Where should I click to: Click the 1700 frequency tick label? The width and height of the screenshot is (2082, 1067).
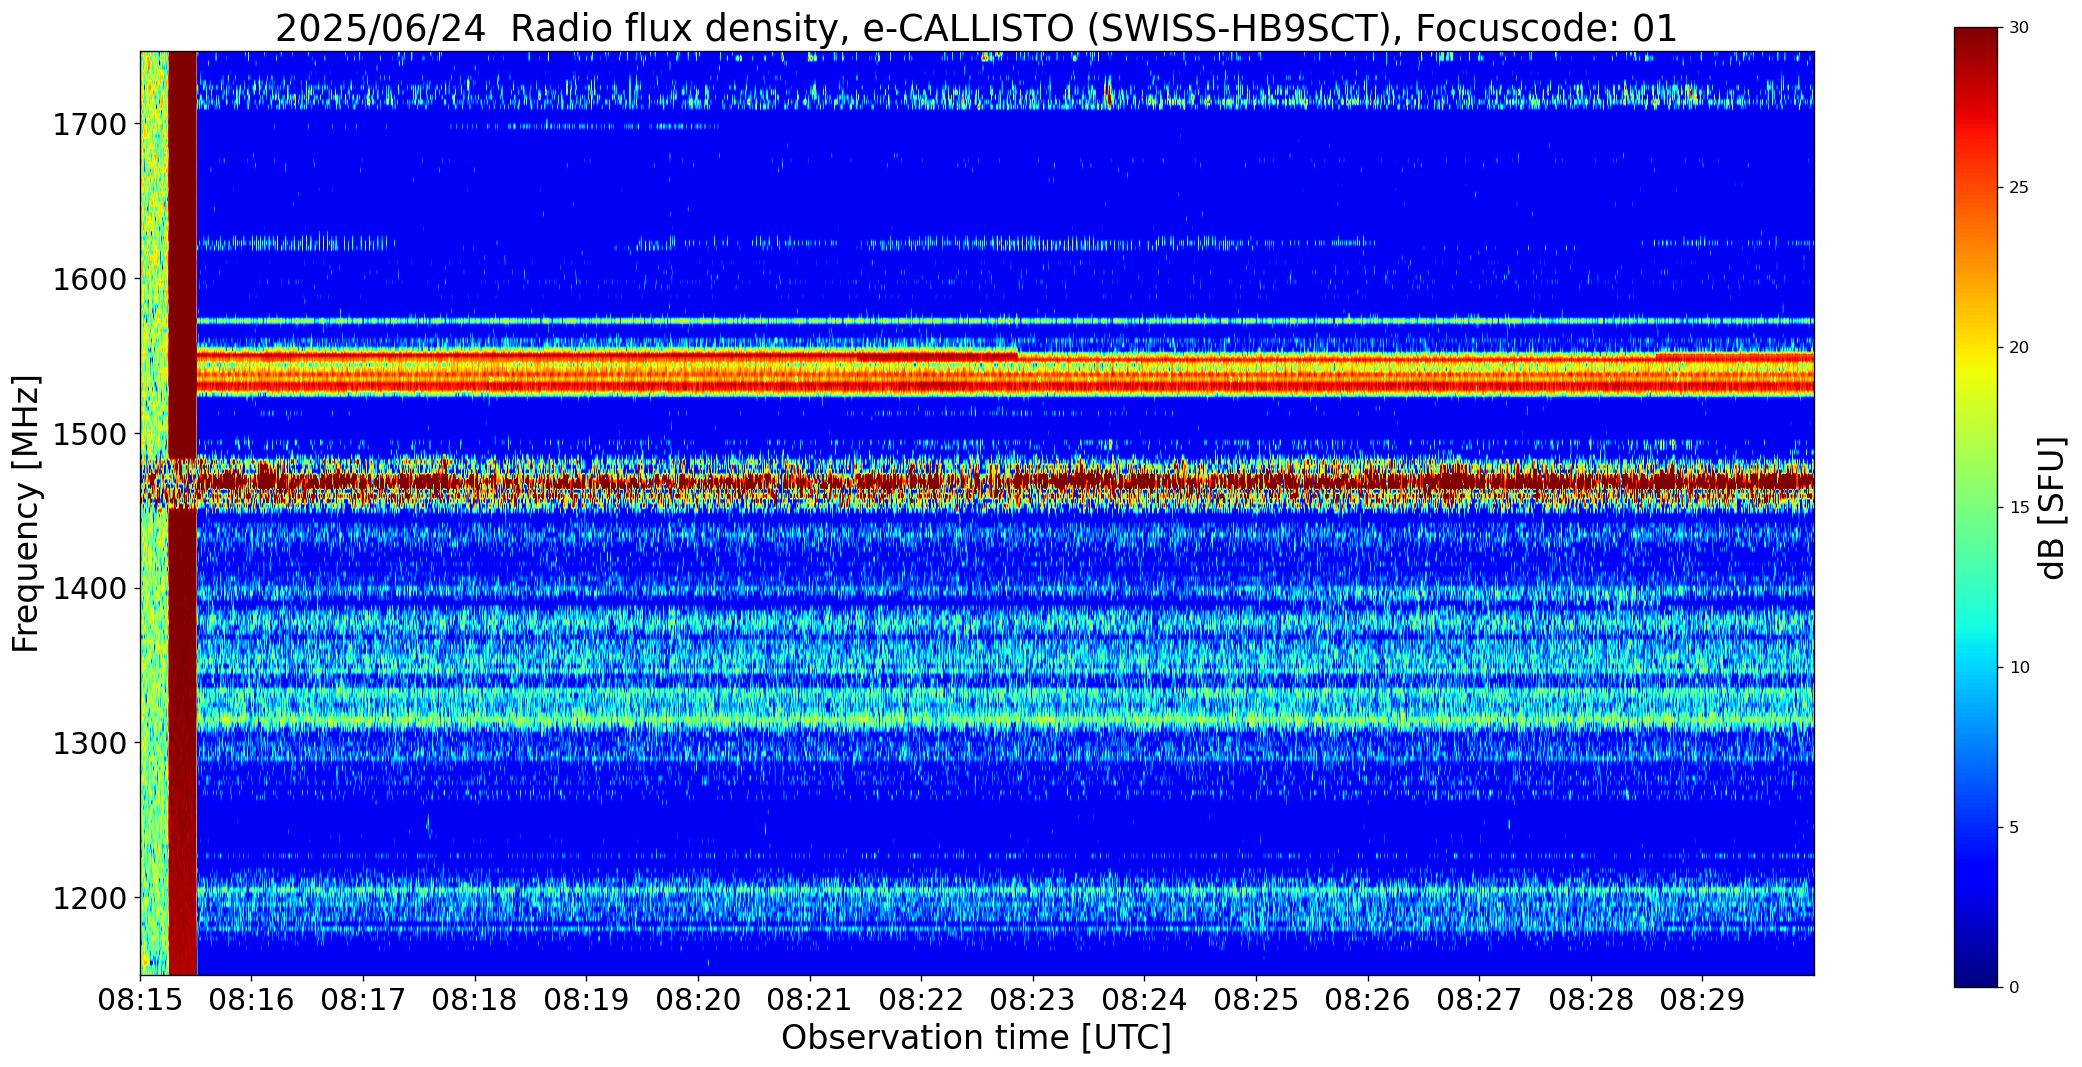[89, 125]
